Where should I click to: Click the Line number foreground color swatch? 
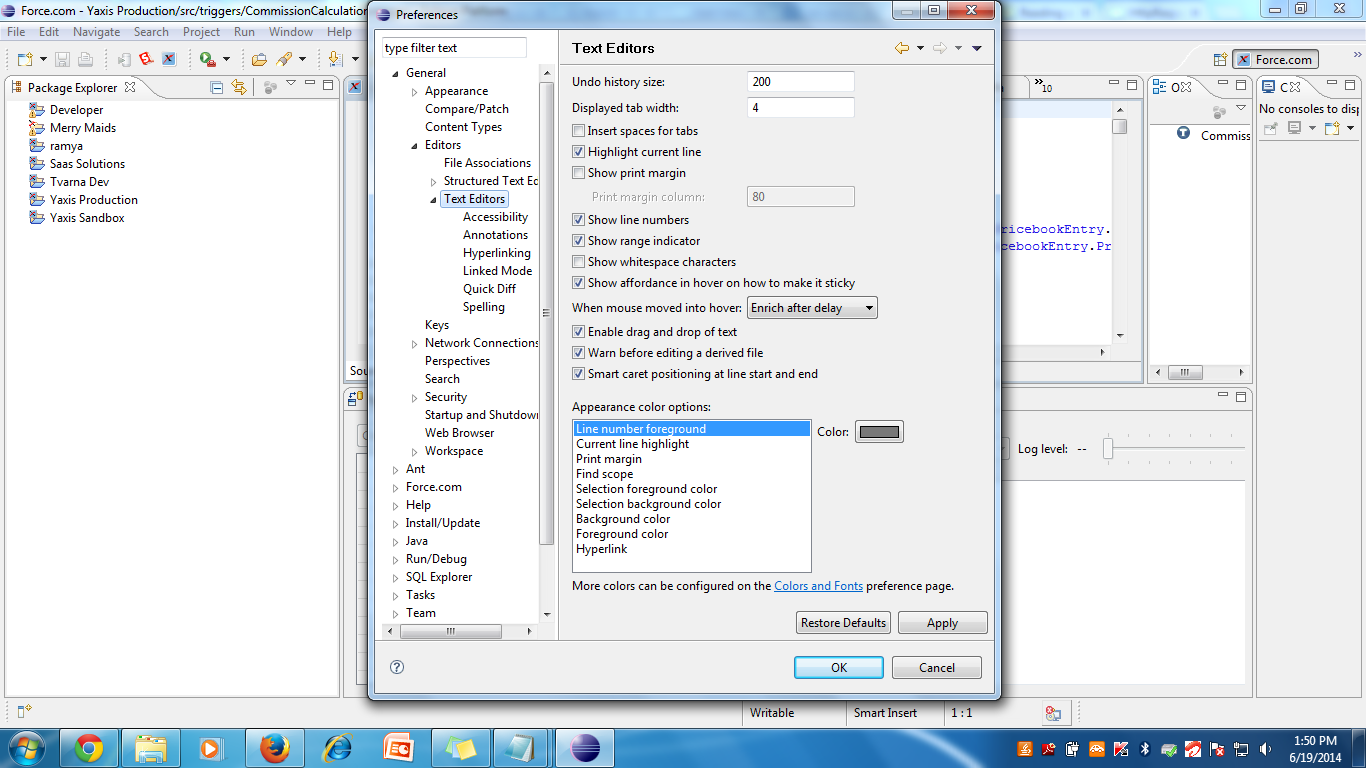pos(878,431)
